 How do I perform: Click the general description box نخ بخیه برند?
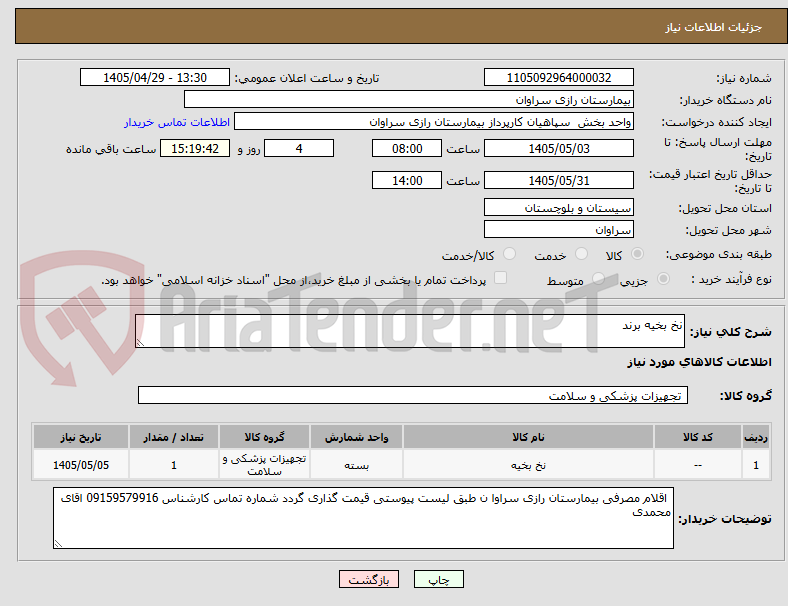pos(410,331)
